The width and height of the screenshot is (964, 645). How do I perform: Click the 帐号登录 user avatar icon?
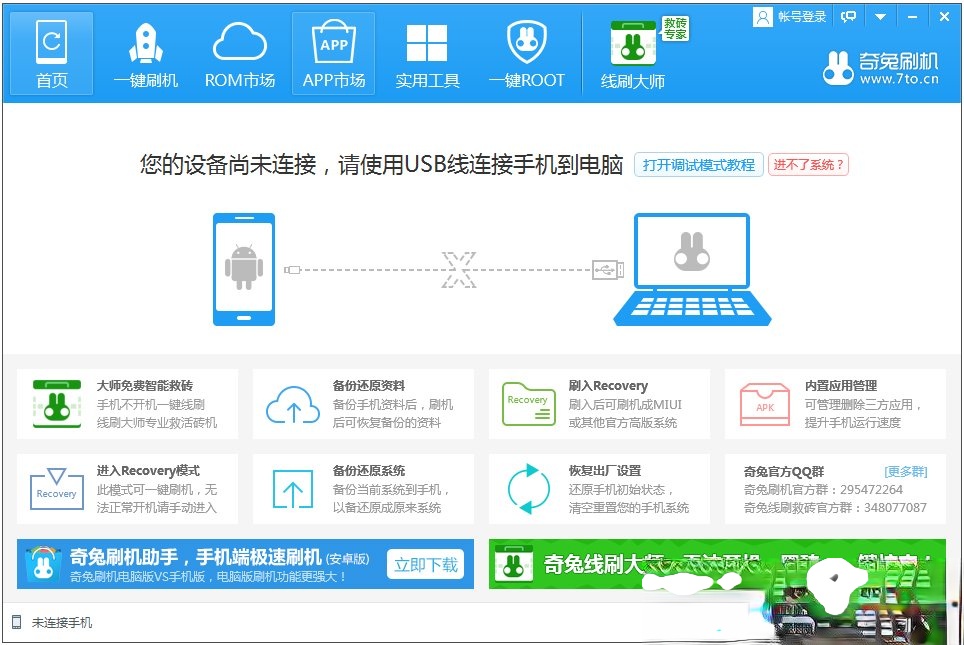(762, 17)
